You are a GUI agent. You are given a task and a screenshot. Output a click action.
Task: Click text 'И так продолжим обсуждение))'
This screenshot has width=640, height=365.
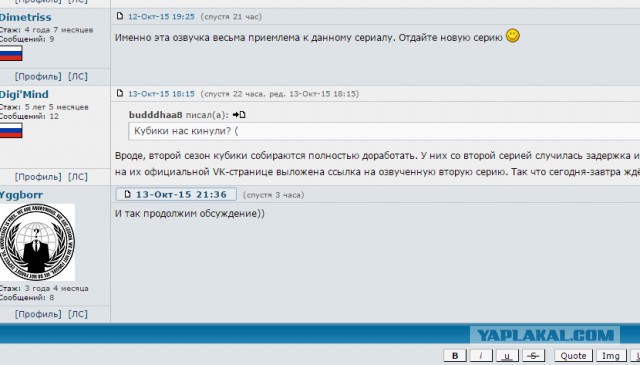[190, 214]
